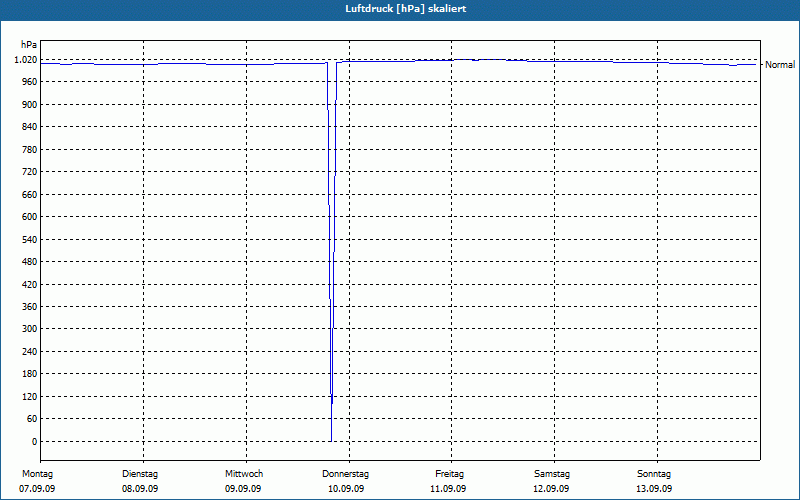Click the "Samstag" day label

point(552,474)
